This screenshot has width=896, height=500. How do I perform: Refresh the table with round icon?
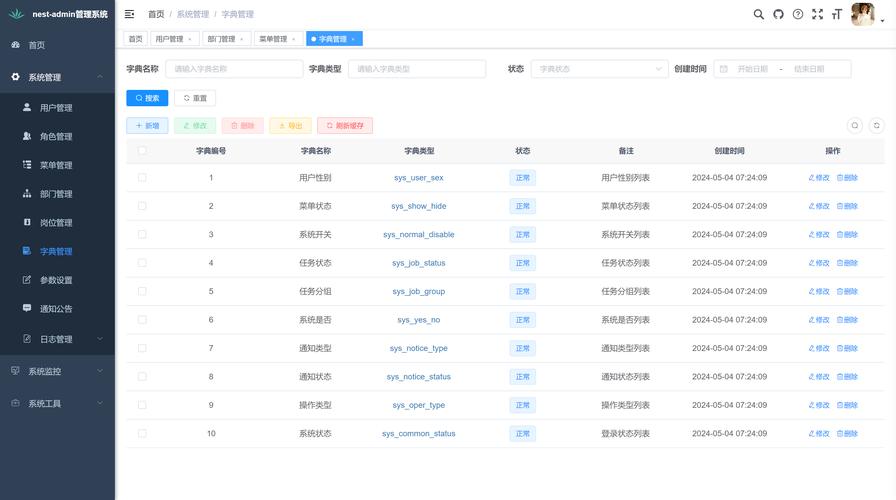pos(877,126)
